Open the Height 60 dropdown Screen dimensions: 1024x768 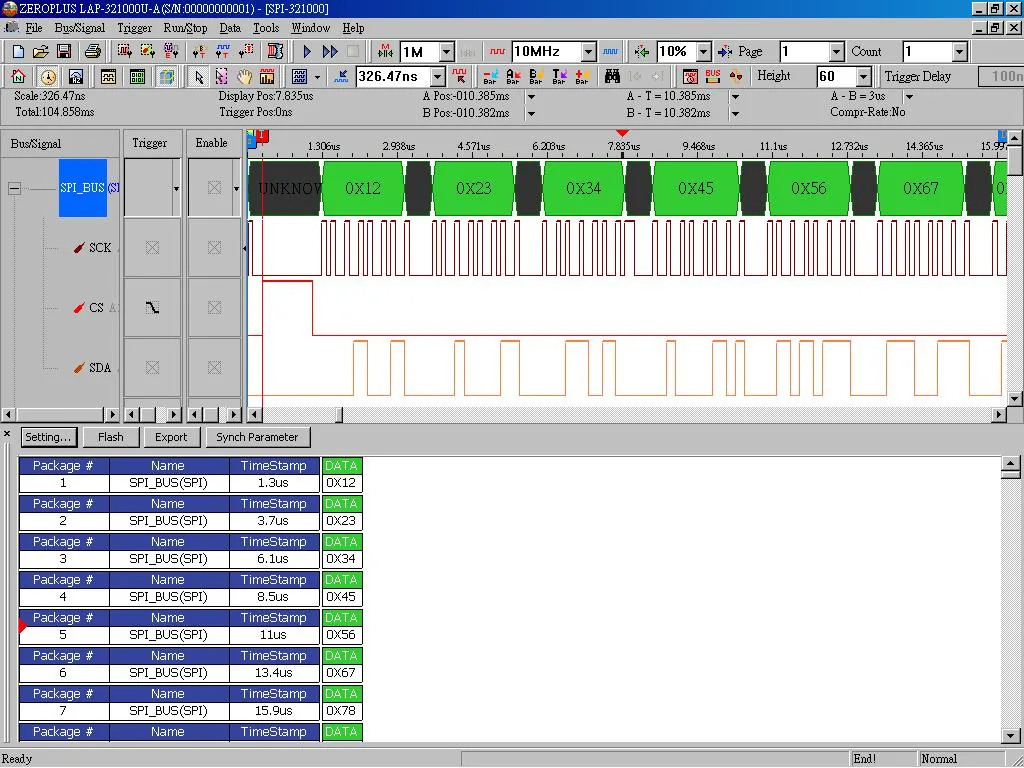[863, 76]
